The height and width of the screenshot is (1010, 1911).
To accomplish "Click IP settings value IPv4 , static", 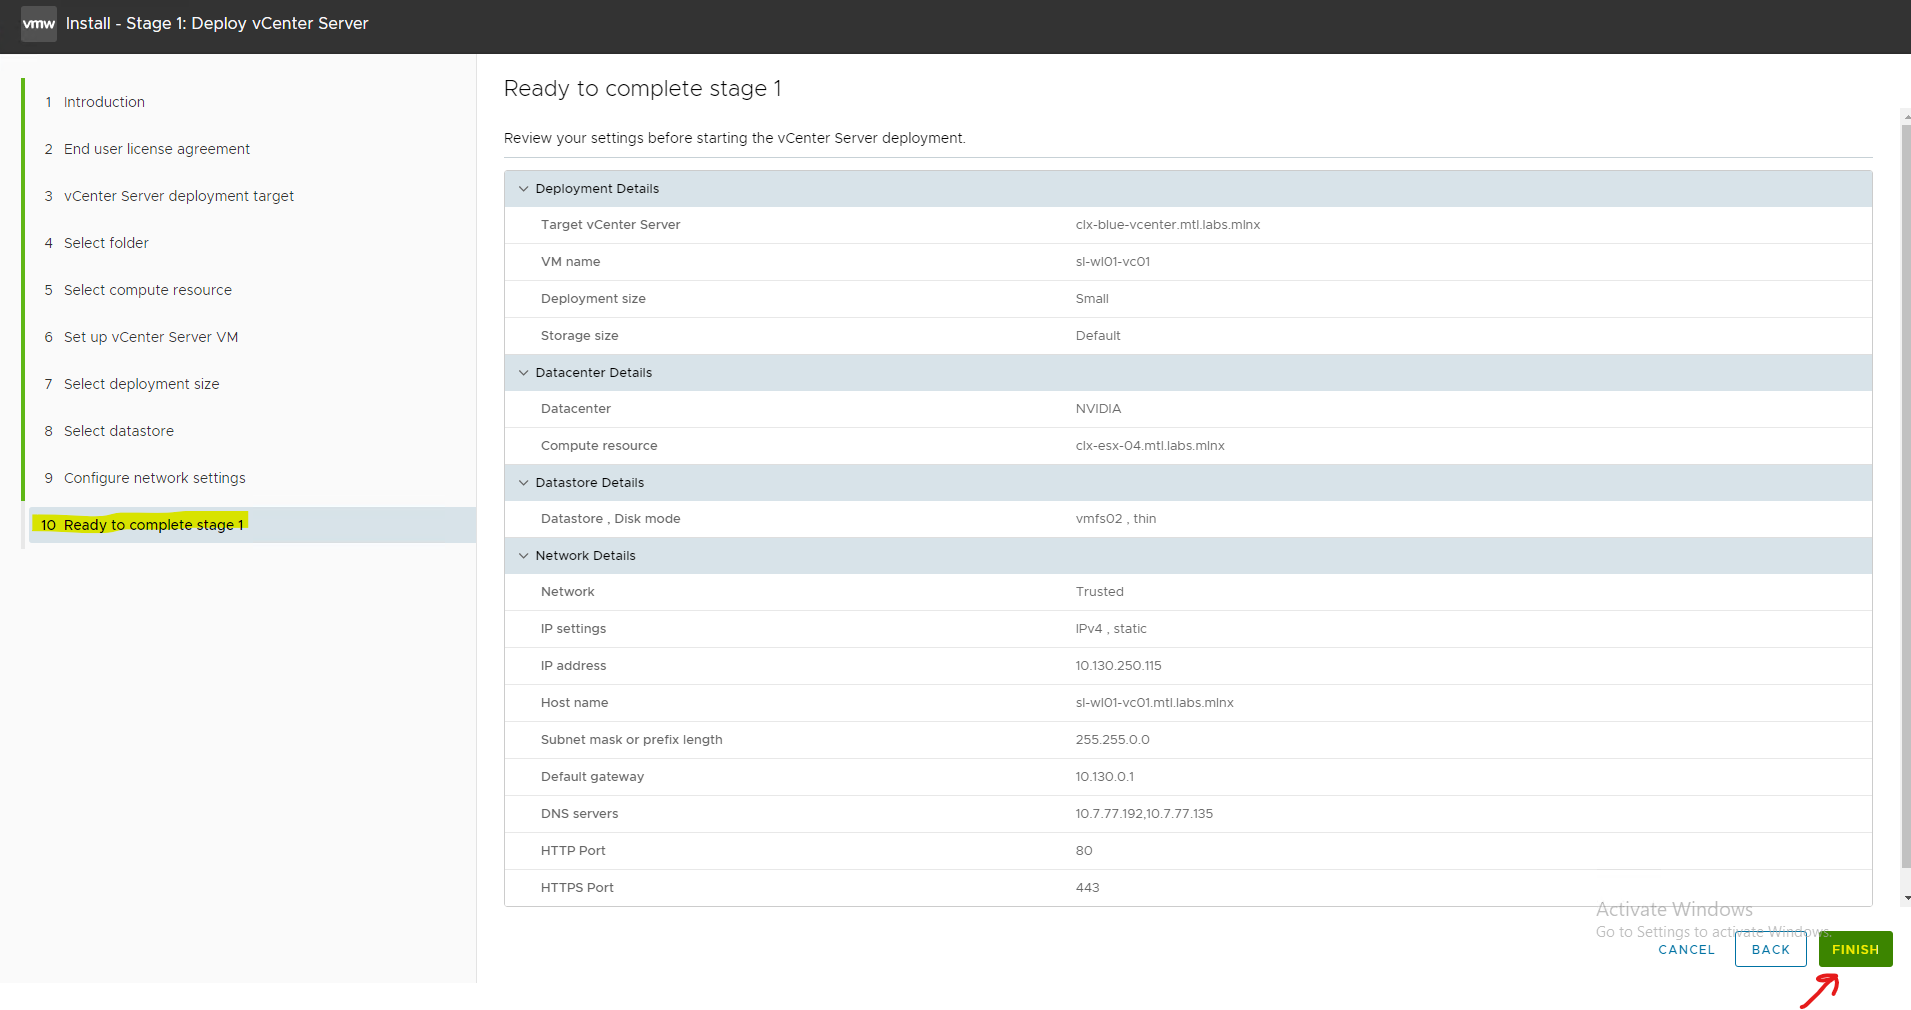I will (1111, 629).
